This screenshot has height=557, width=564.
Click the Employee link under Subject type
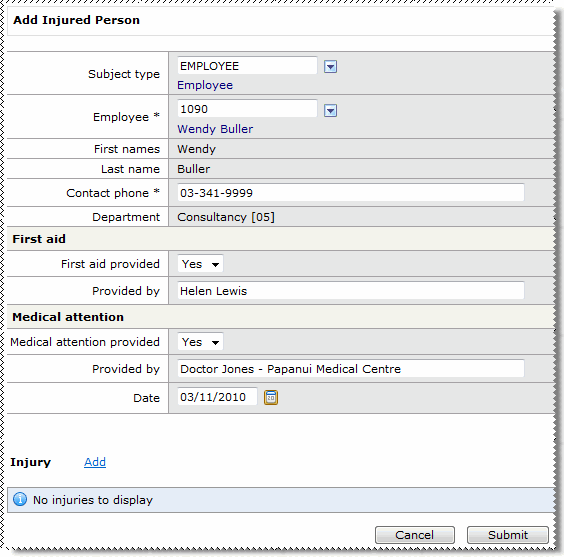coord(205,85)
